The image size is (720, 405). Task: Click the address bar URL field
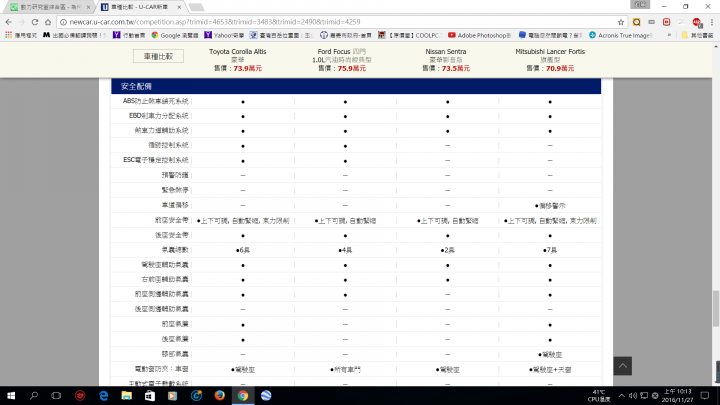[340, 22]
